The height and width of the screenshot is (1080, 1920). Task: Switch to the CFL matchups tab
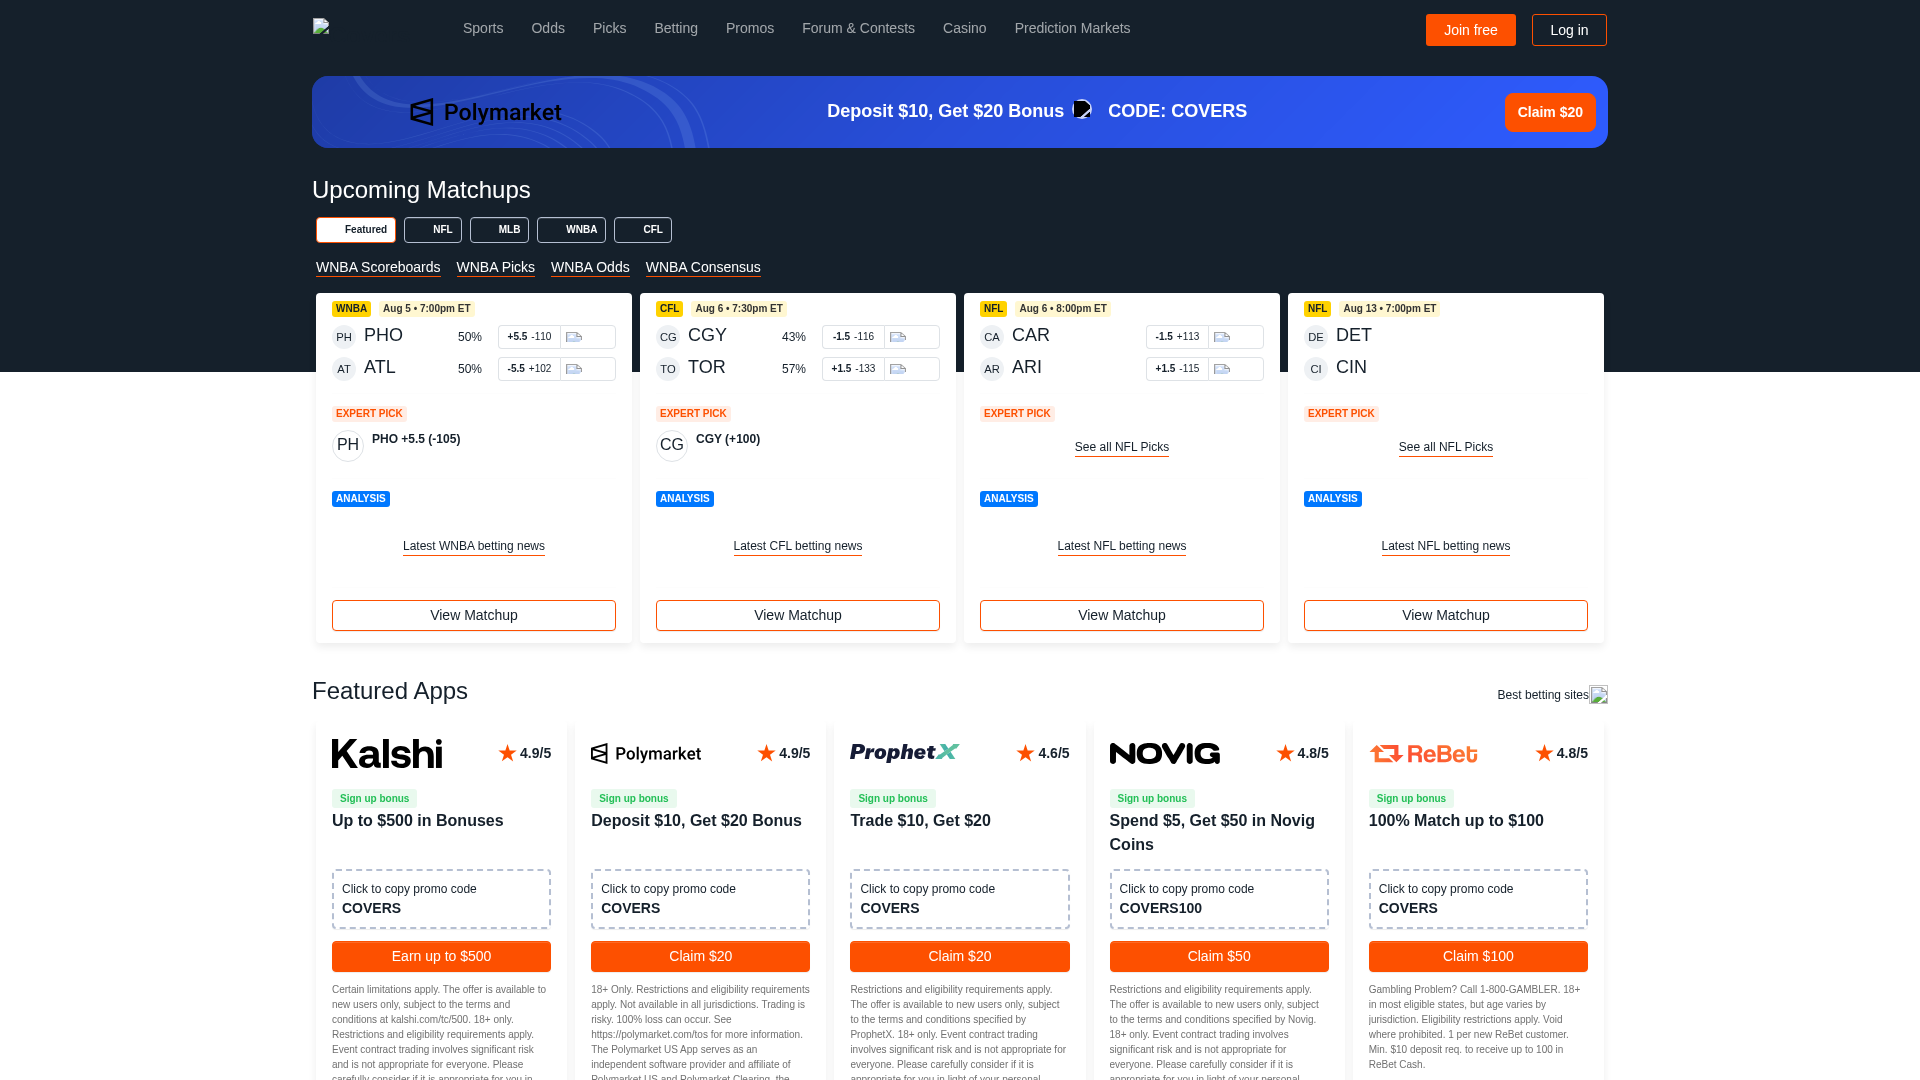pos(643,230)
